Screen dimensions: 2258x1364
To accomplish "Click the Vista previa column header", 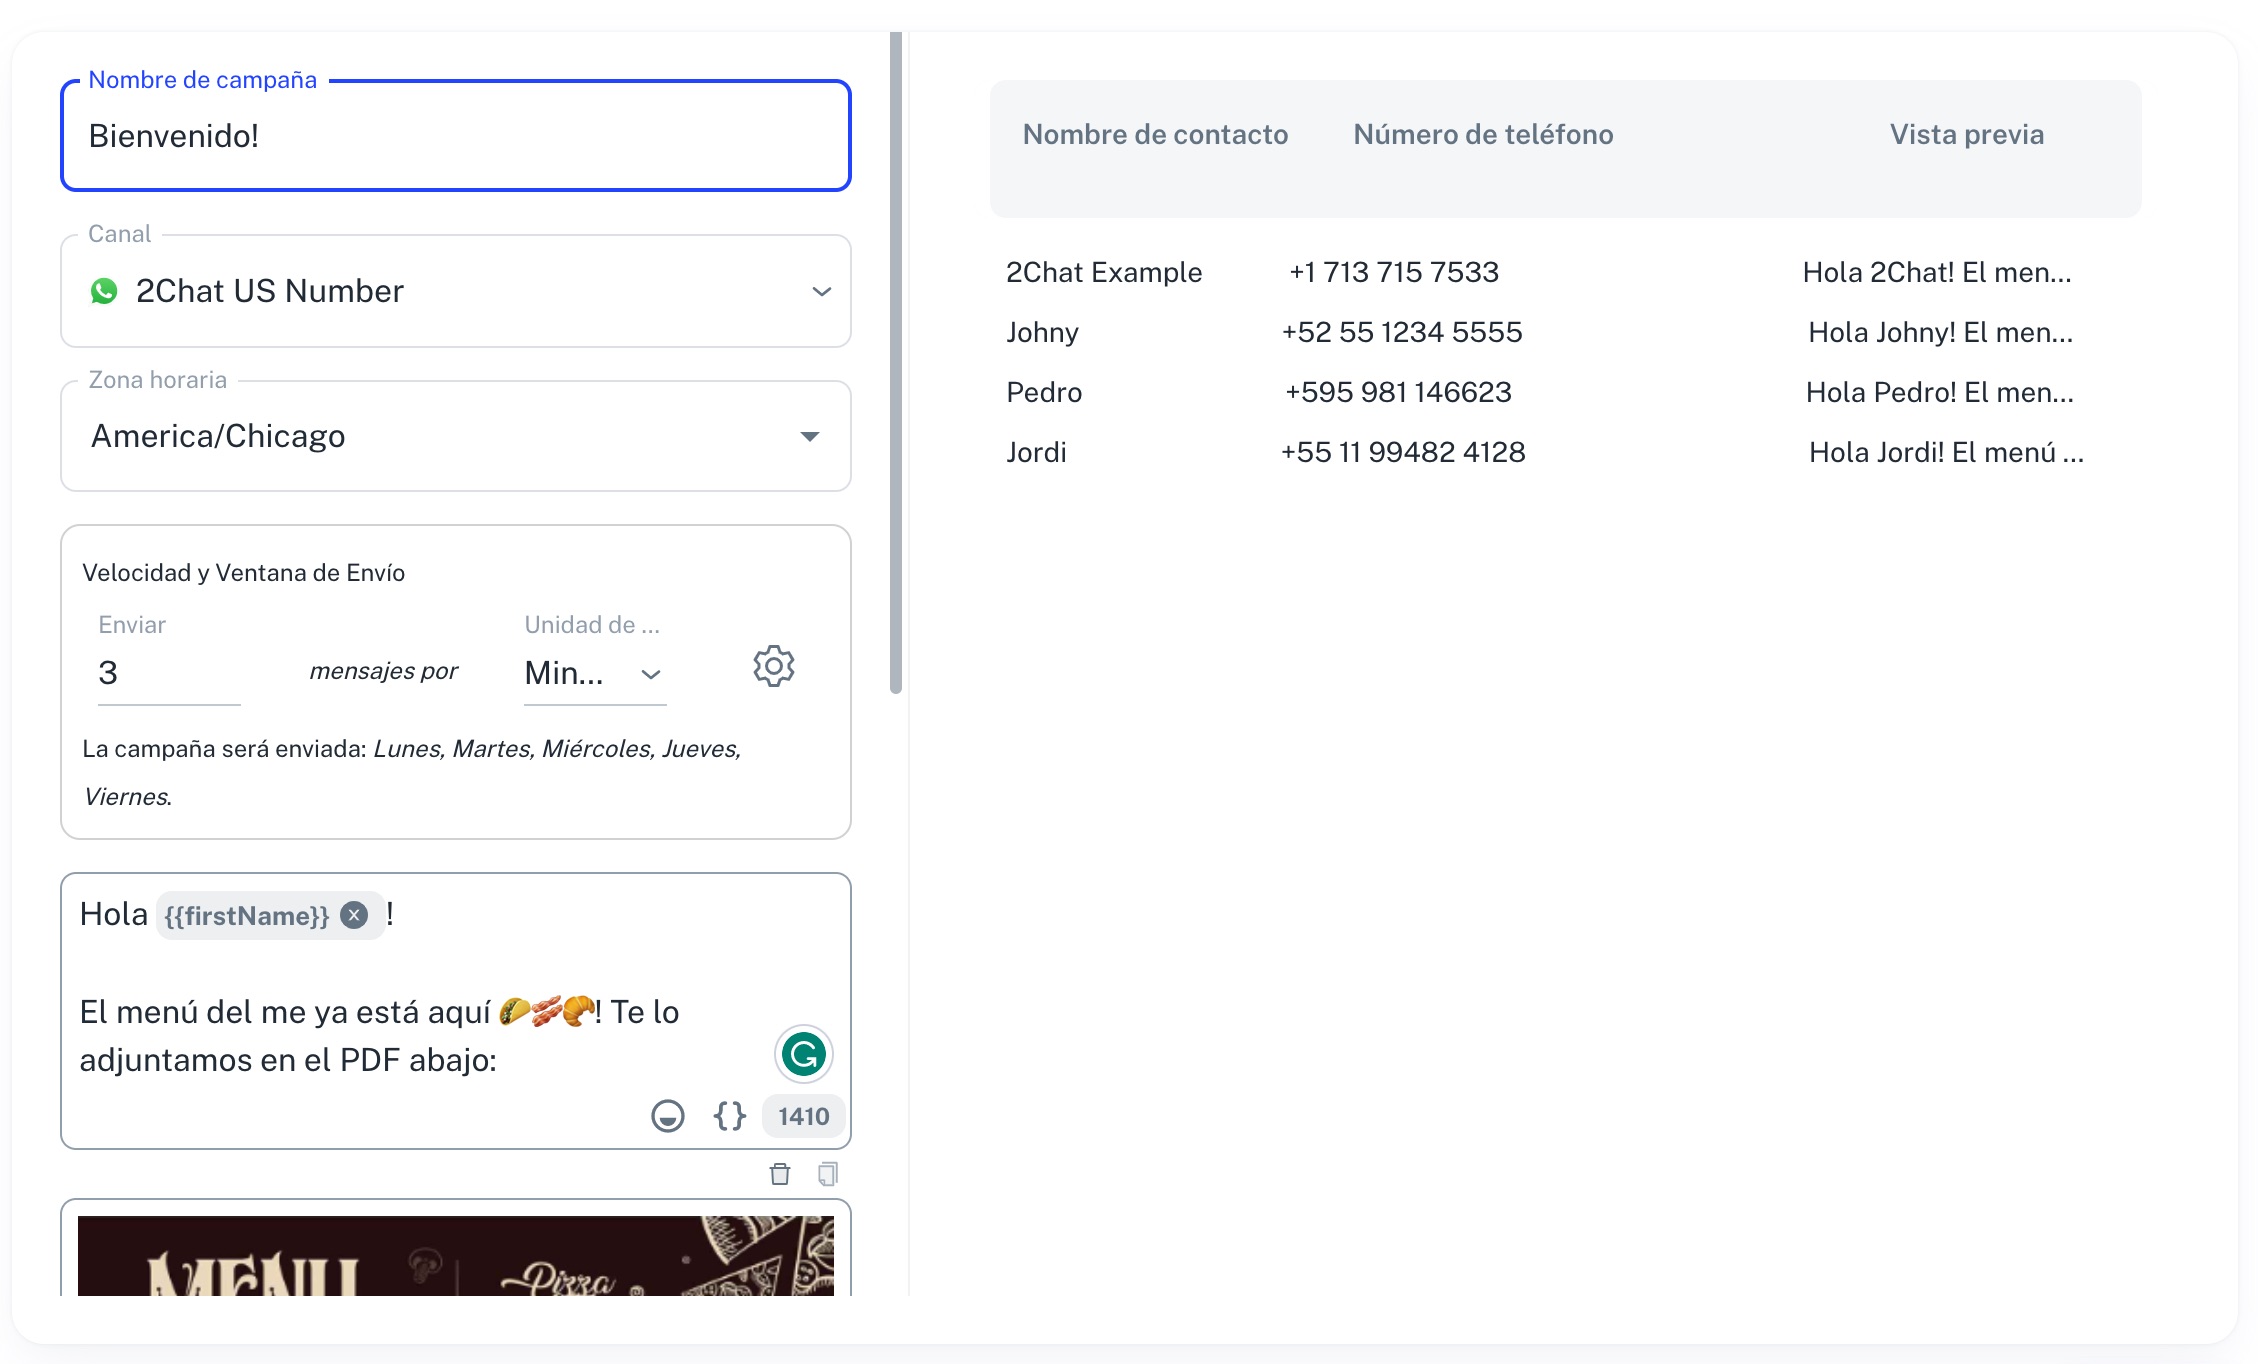I will 1966,134.
